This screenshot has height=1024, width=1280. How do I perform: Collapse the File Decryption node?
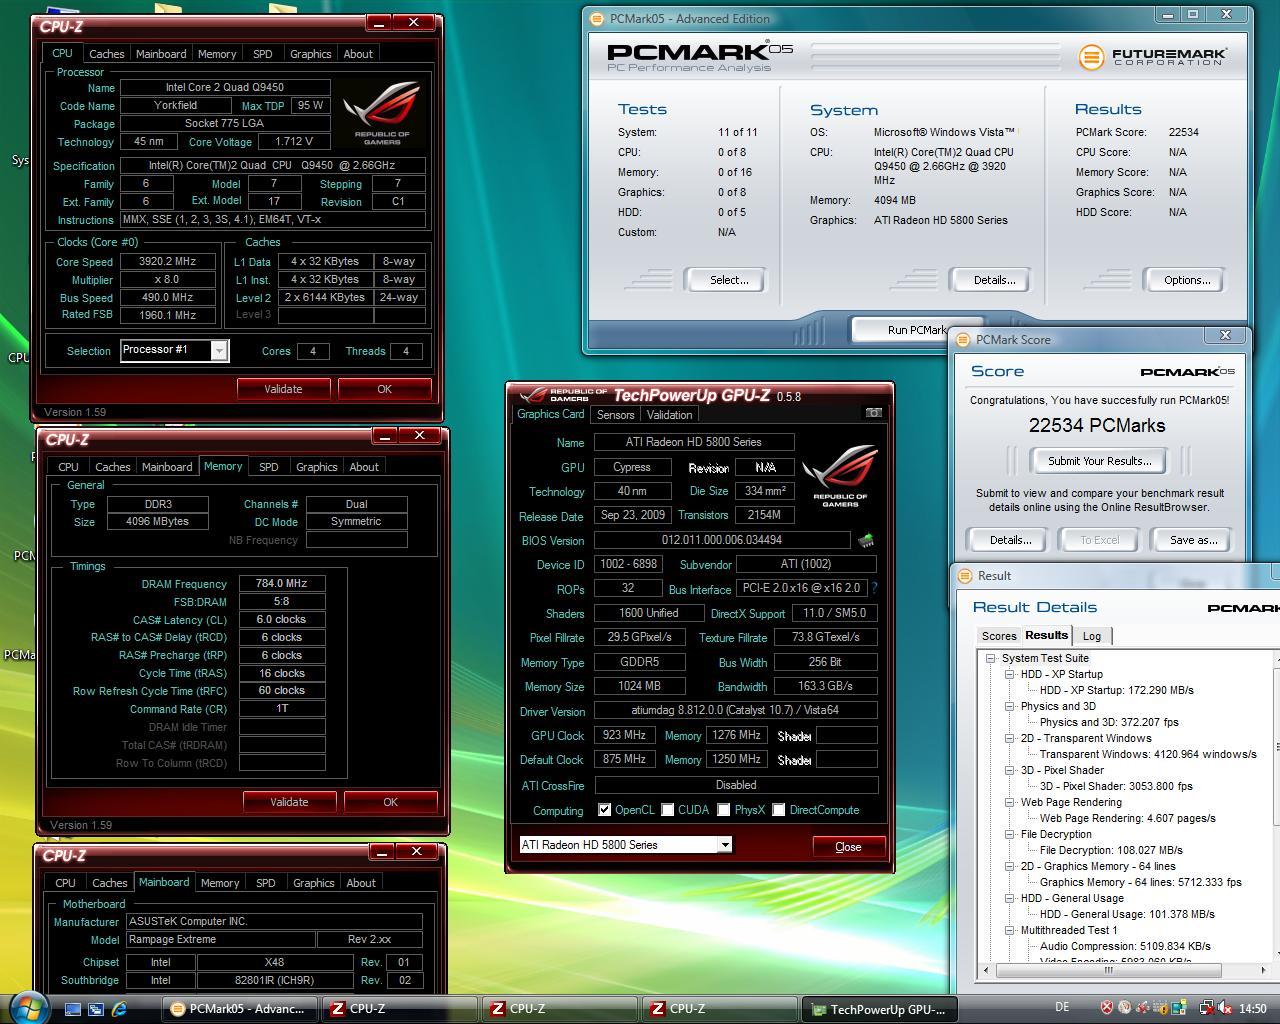point(1009,834)
